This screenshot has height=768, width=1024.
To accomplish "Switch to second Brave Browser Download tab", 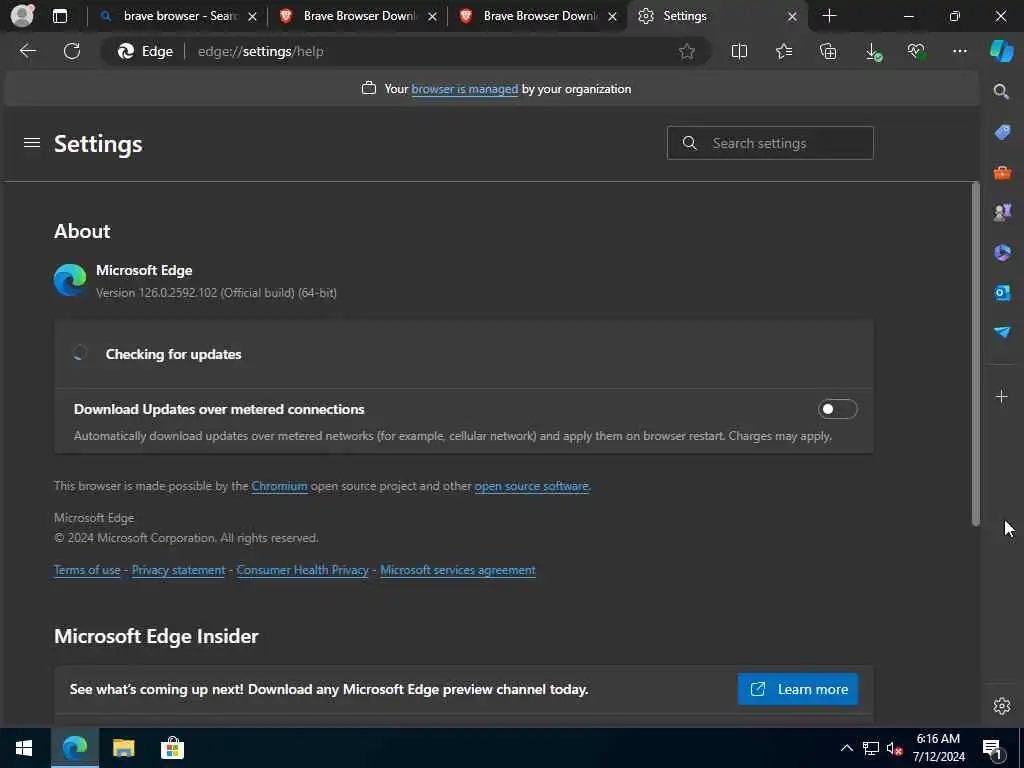I will (x=537, y=16).
